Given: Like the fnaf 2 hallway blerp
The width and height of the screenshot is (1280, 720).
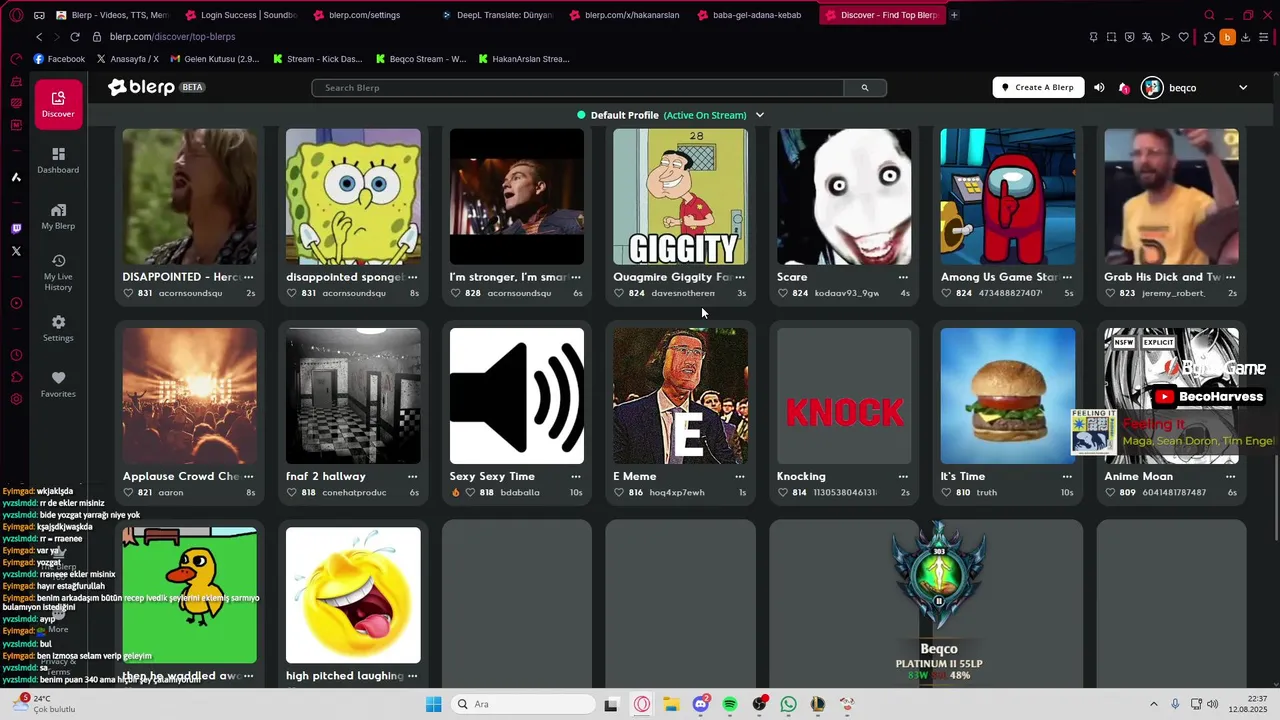Looking at the screenshot, I should click(293, 492).
